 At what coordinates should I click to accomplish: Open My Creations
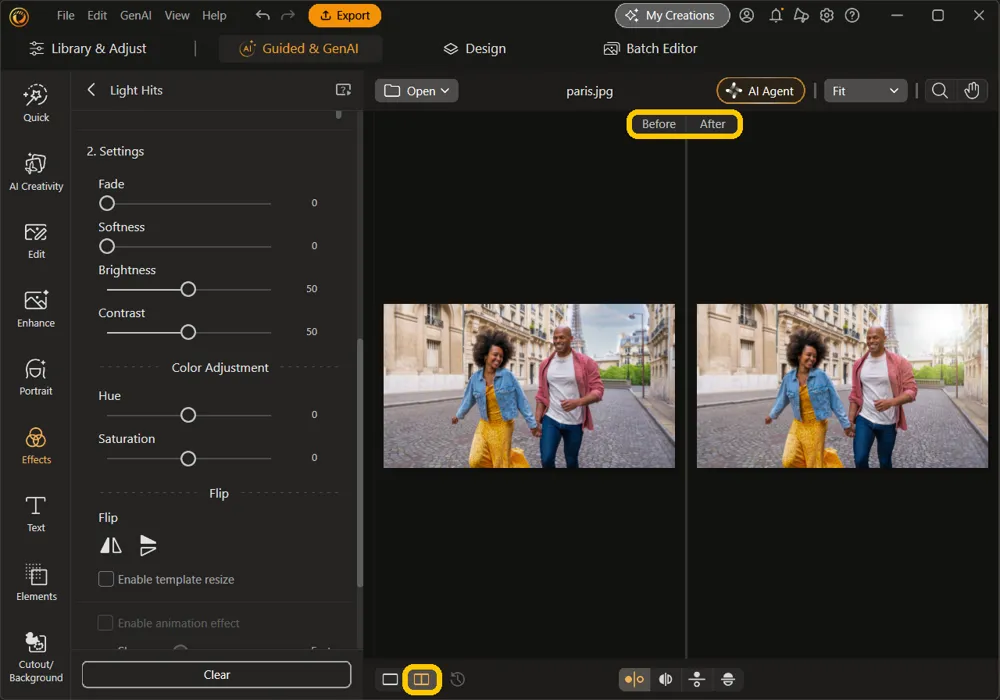click(672, 15)
